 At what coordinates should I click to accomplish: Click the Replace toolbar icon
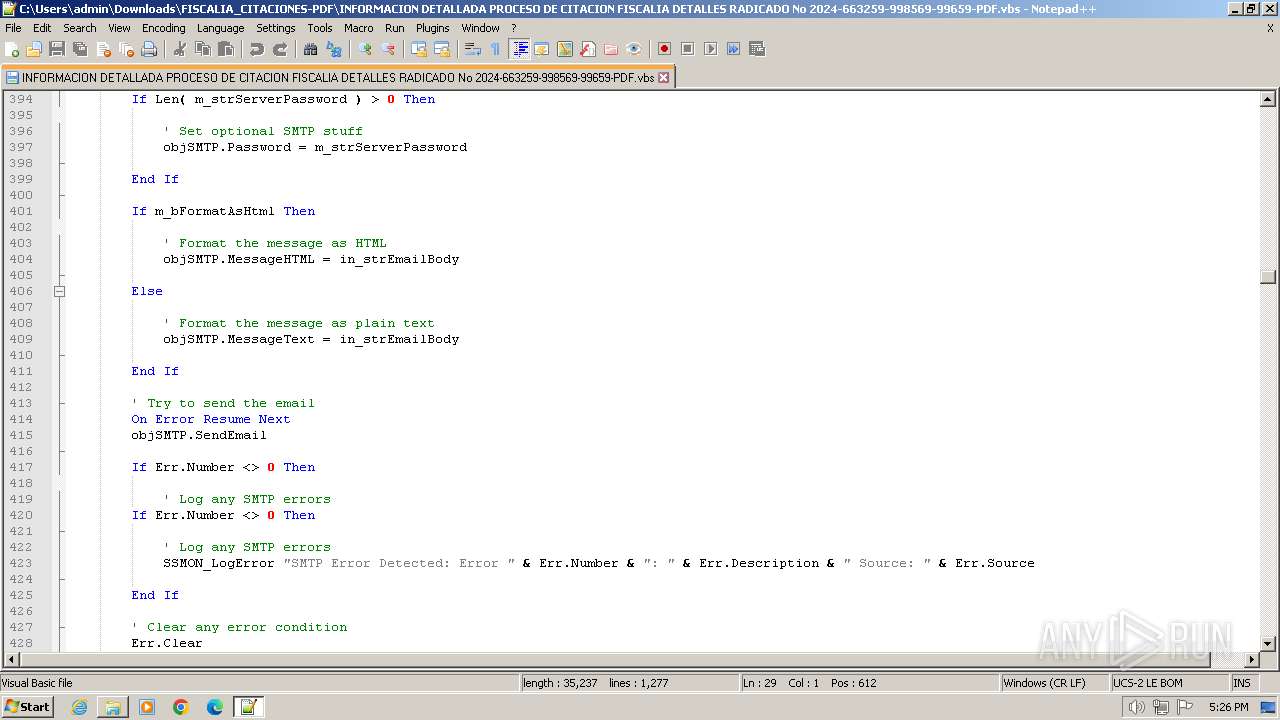334,49
